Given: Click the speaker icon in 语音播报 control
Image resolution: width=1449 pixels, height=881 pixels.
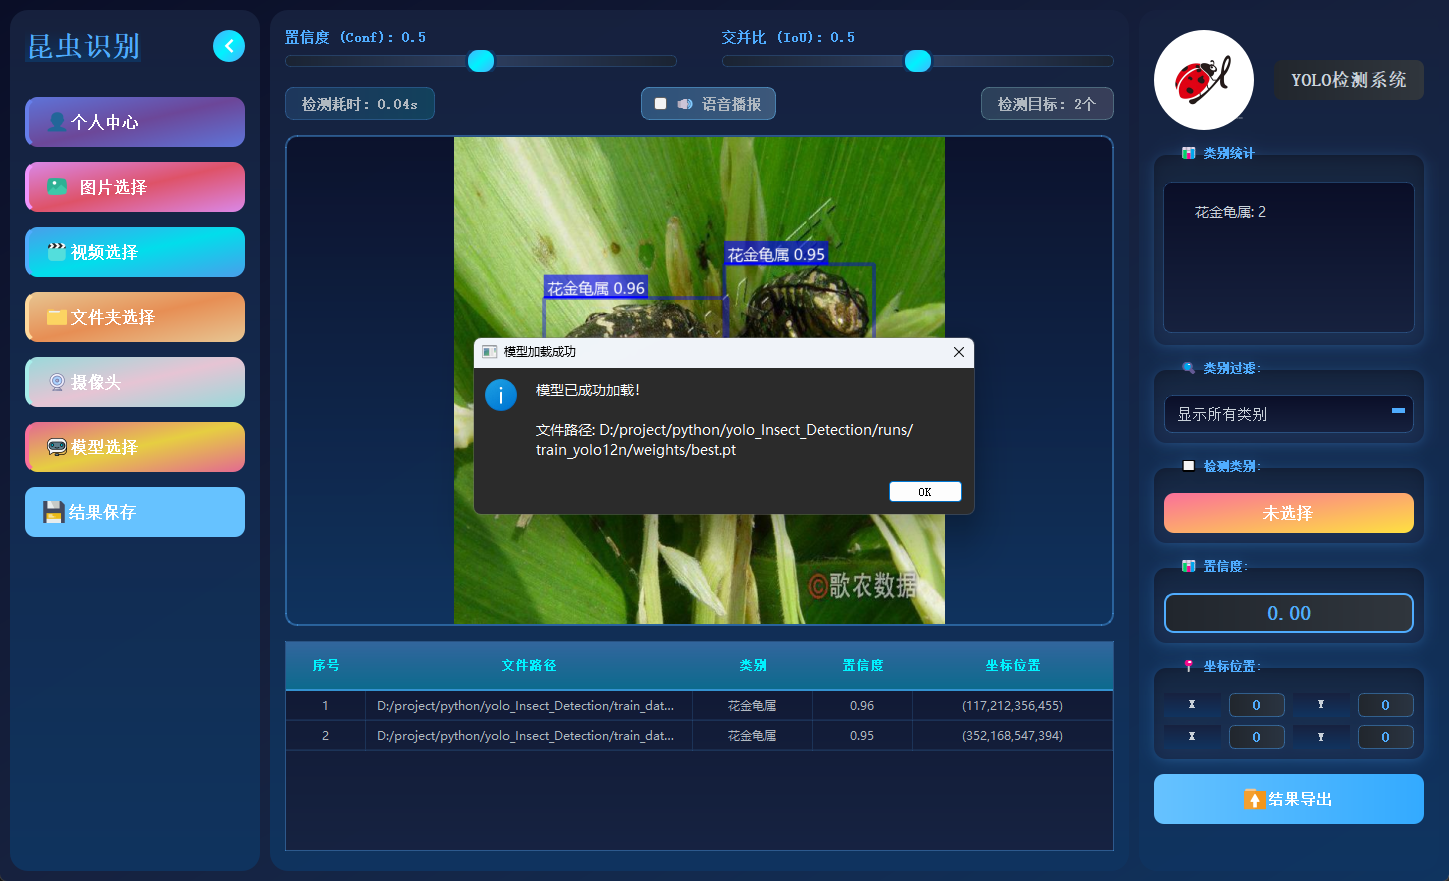Looking at the screenshot, I should (684, 103).
